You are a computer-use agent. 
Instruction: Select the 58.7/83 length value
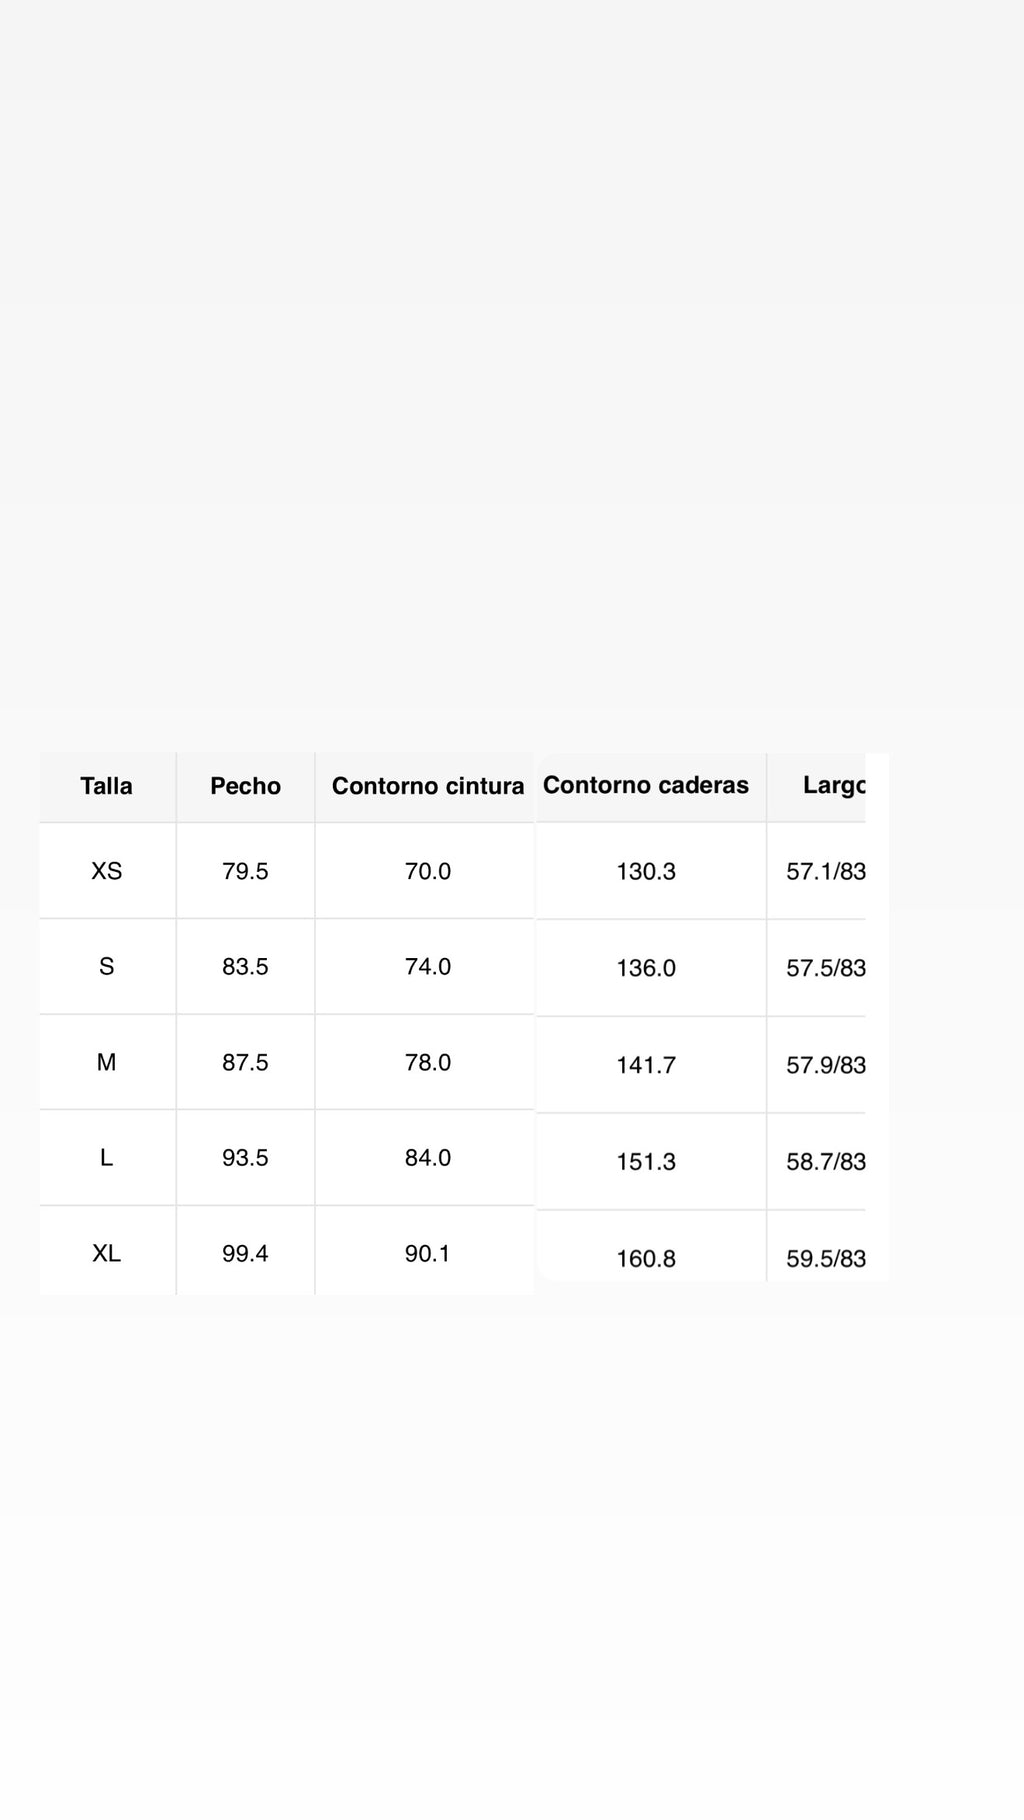825,1162
